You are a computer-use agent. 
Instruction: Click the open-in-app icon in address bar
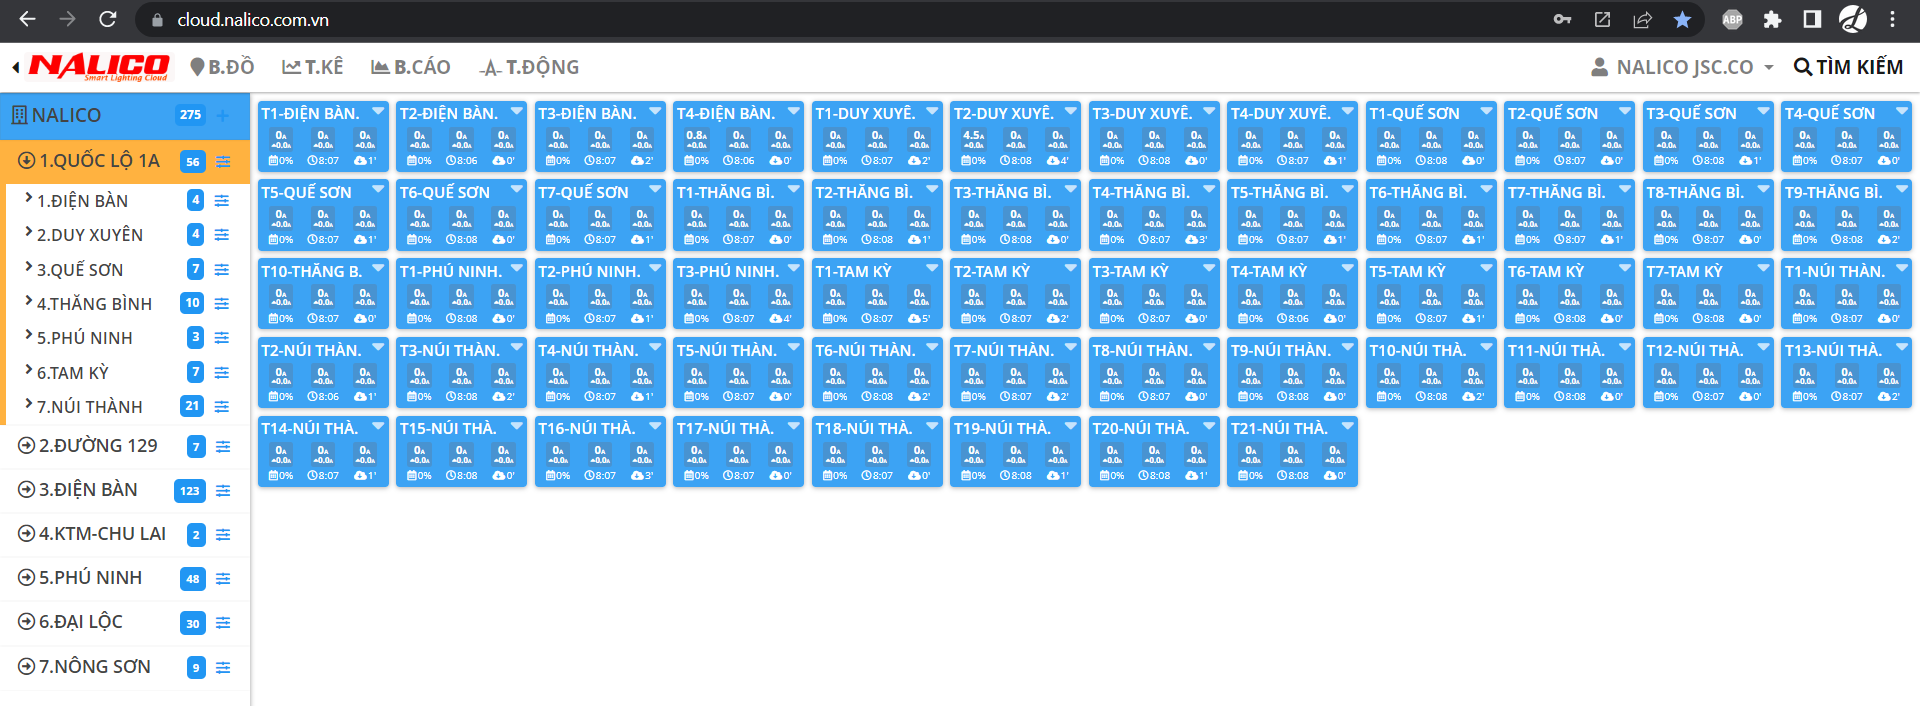point(1602,19)
